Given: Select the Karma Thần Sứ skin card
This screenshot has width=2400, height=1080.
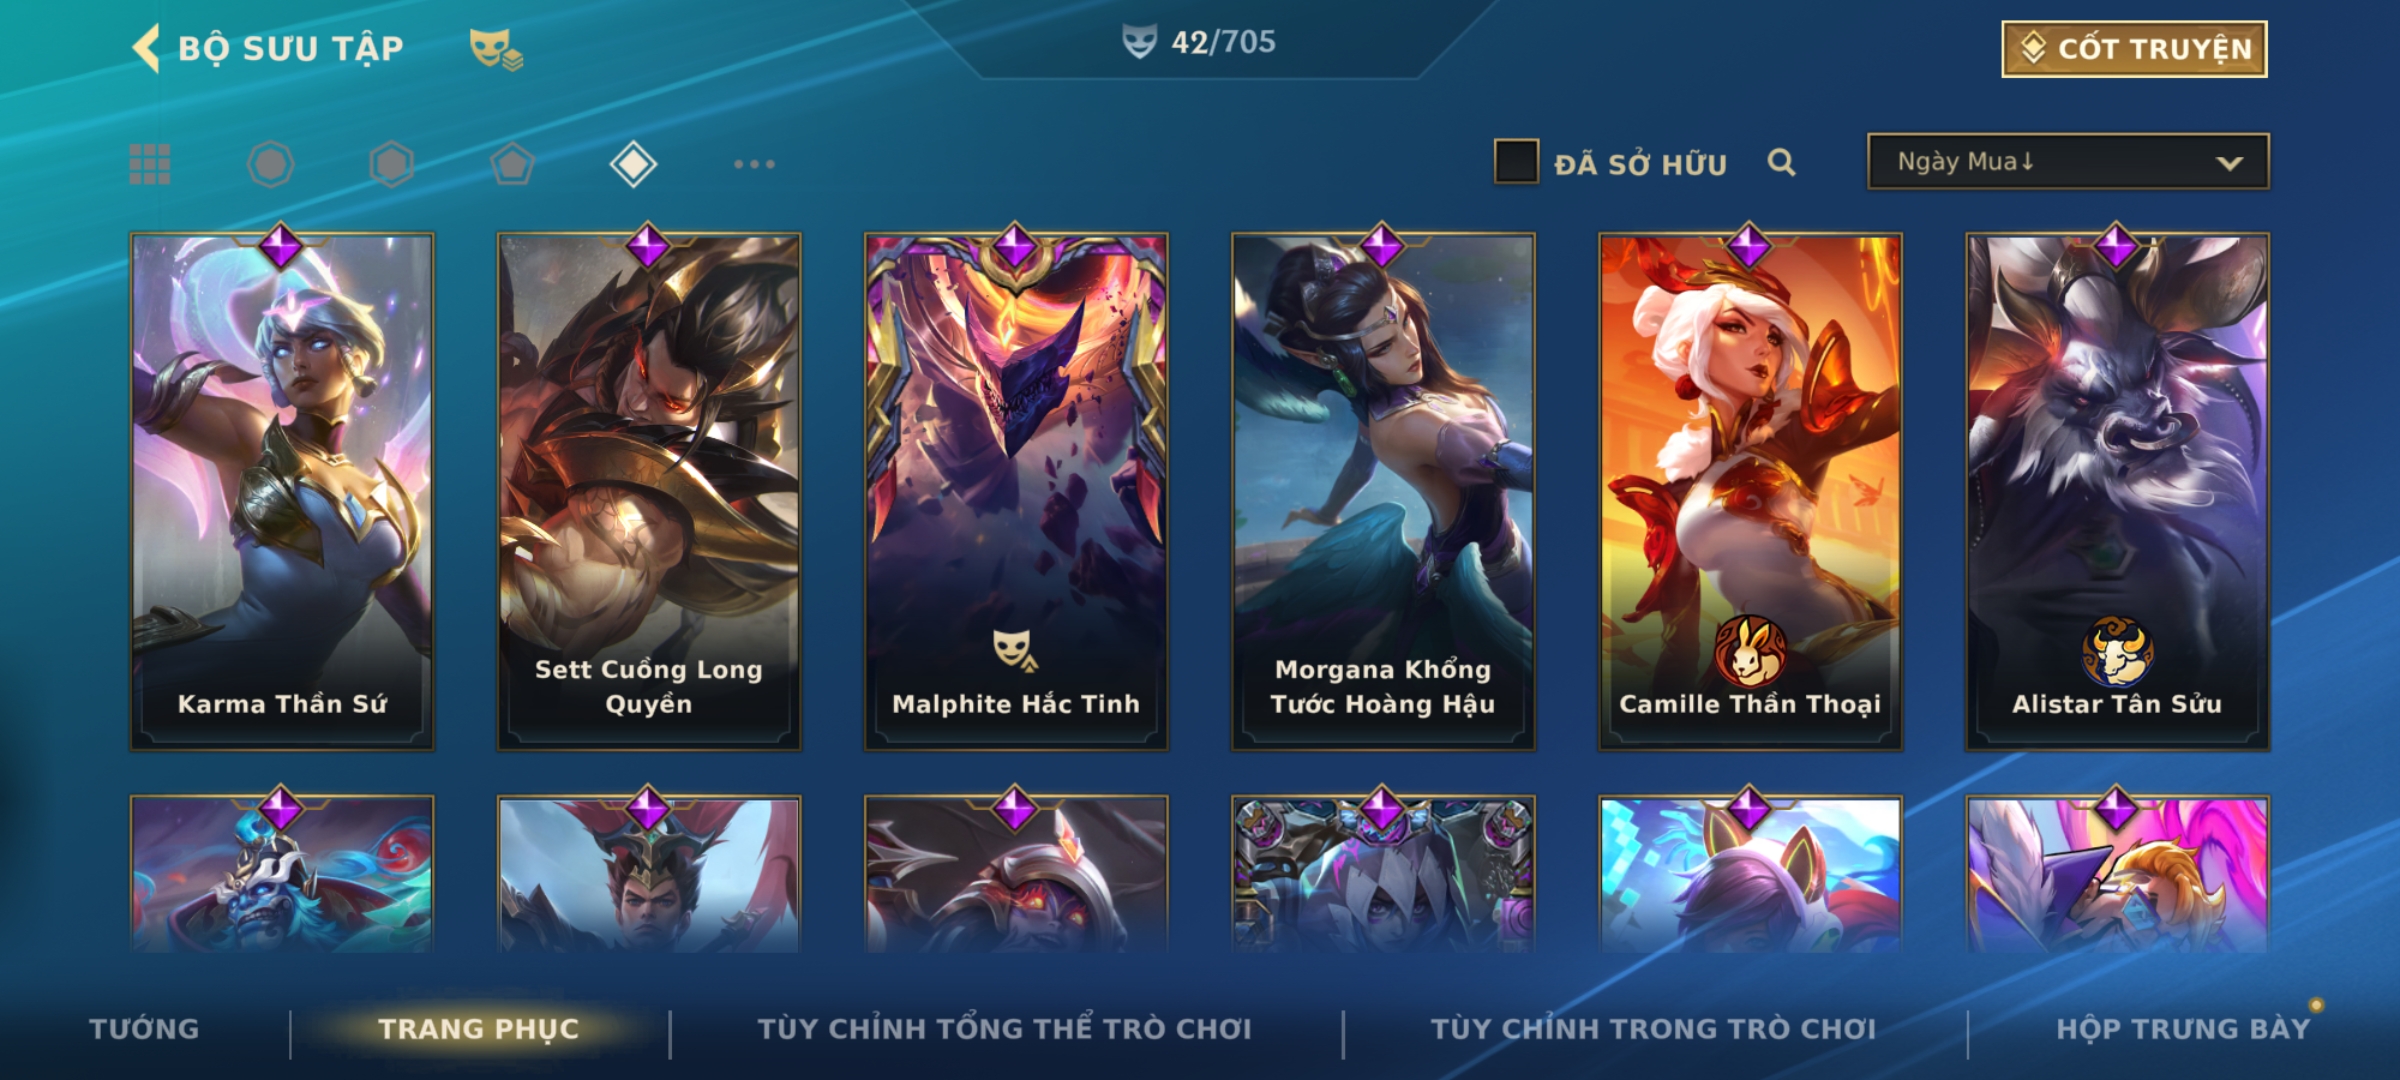Looking at the screenshot, I should click(x=282, y=491).
